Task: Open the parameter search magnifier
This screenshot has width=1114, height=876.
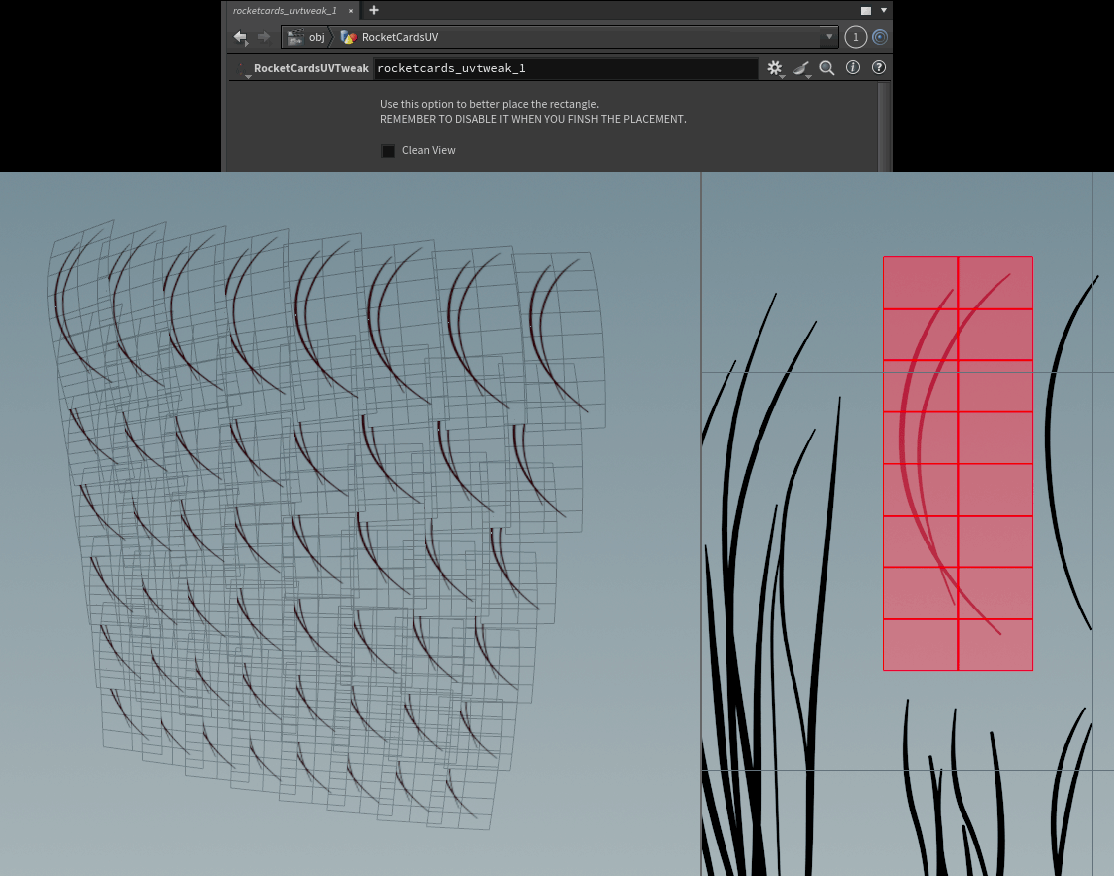Action: pyautogui.click(x=827, y=67)
